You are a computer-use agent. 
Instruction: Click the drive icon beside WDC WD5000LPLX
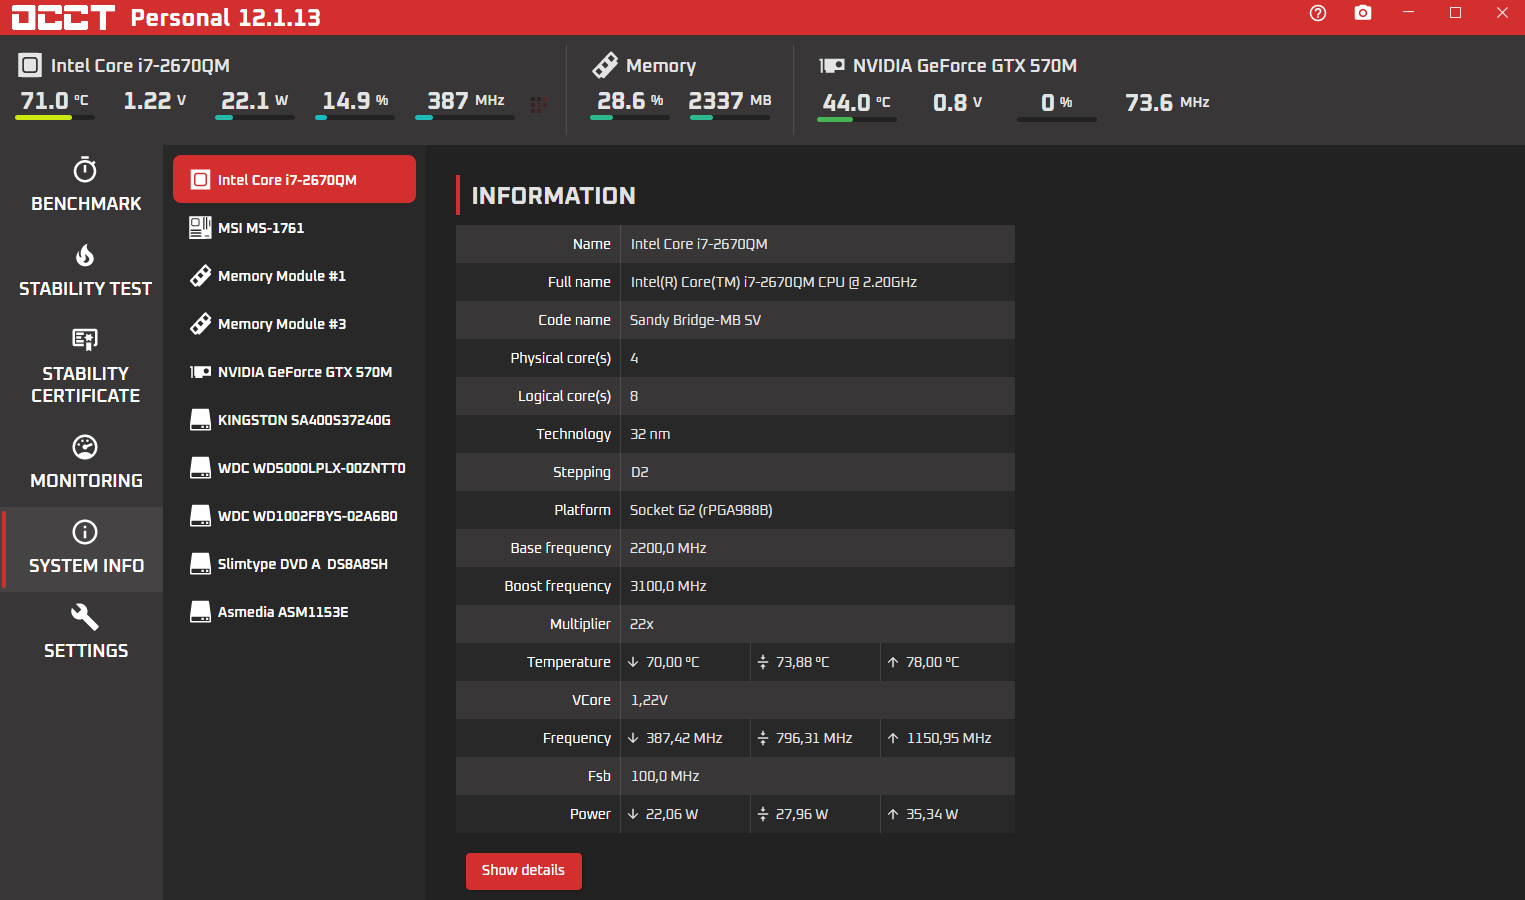pyautogui.click(x=200, y=468)
